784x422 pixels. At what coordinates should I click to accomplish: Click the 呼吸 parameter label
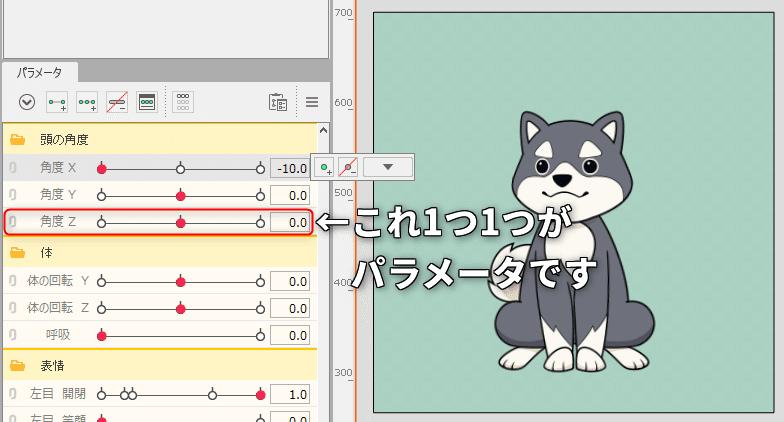pos(58,335)
